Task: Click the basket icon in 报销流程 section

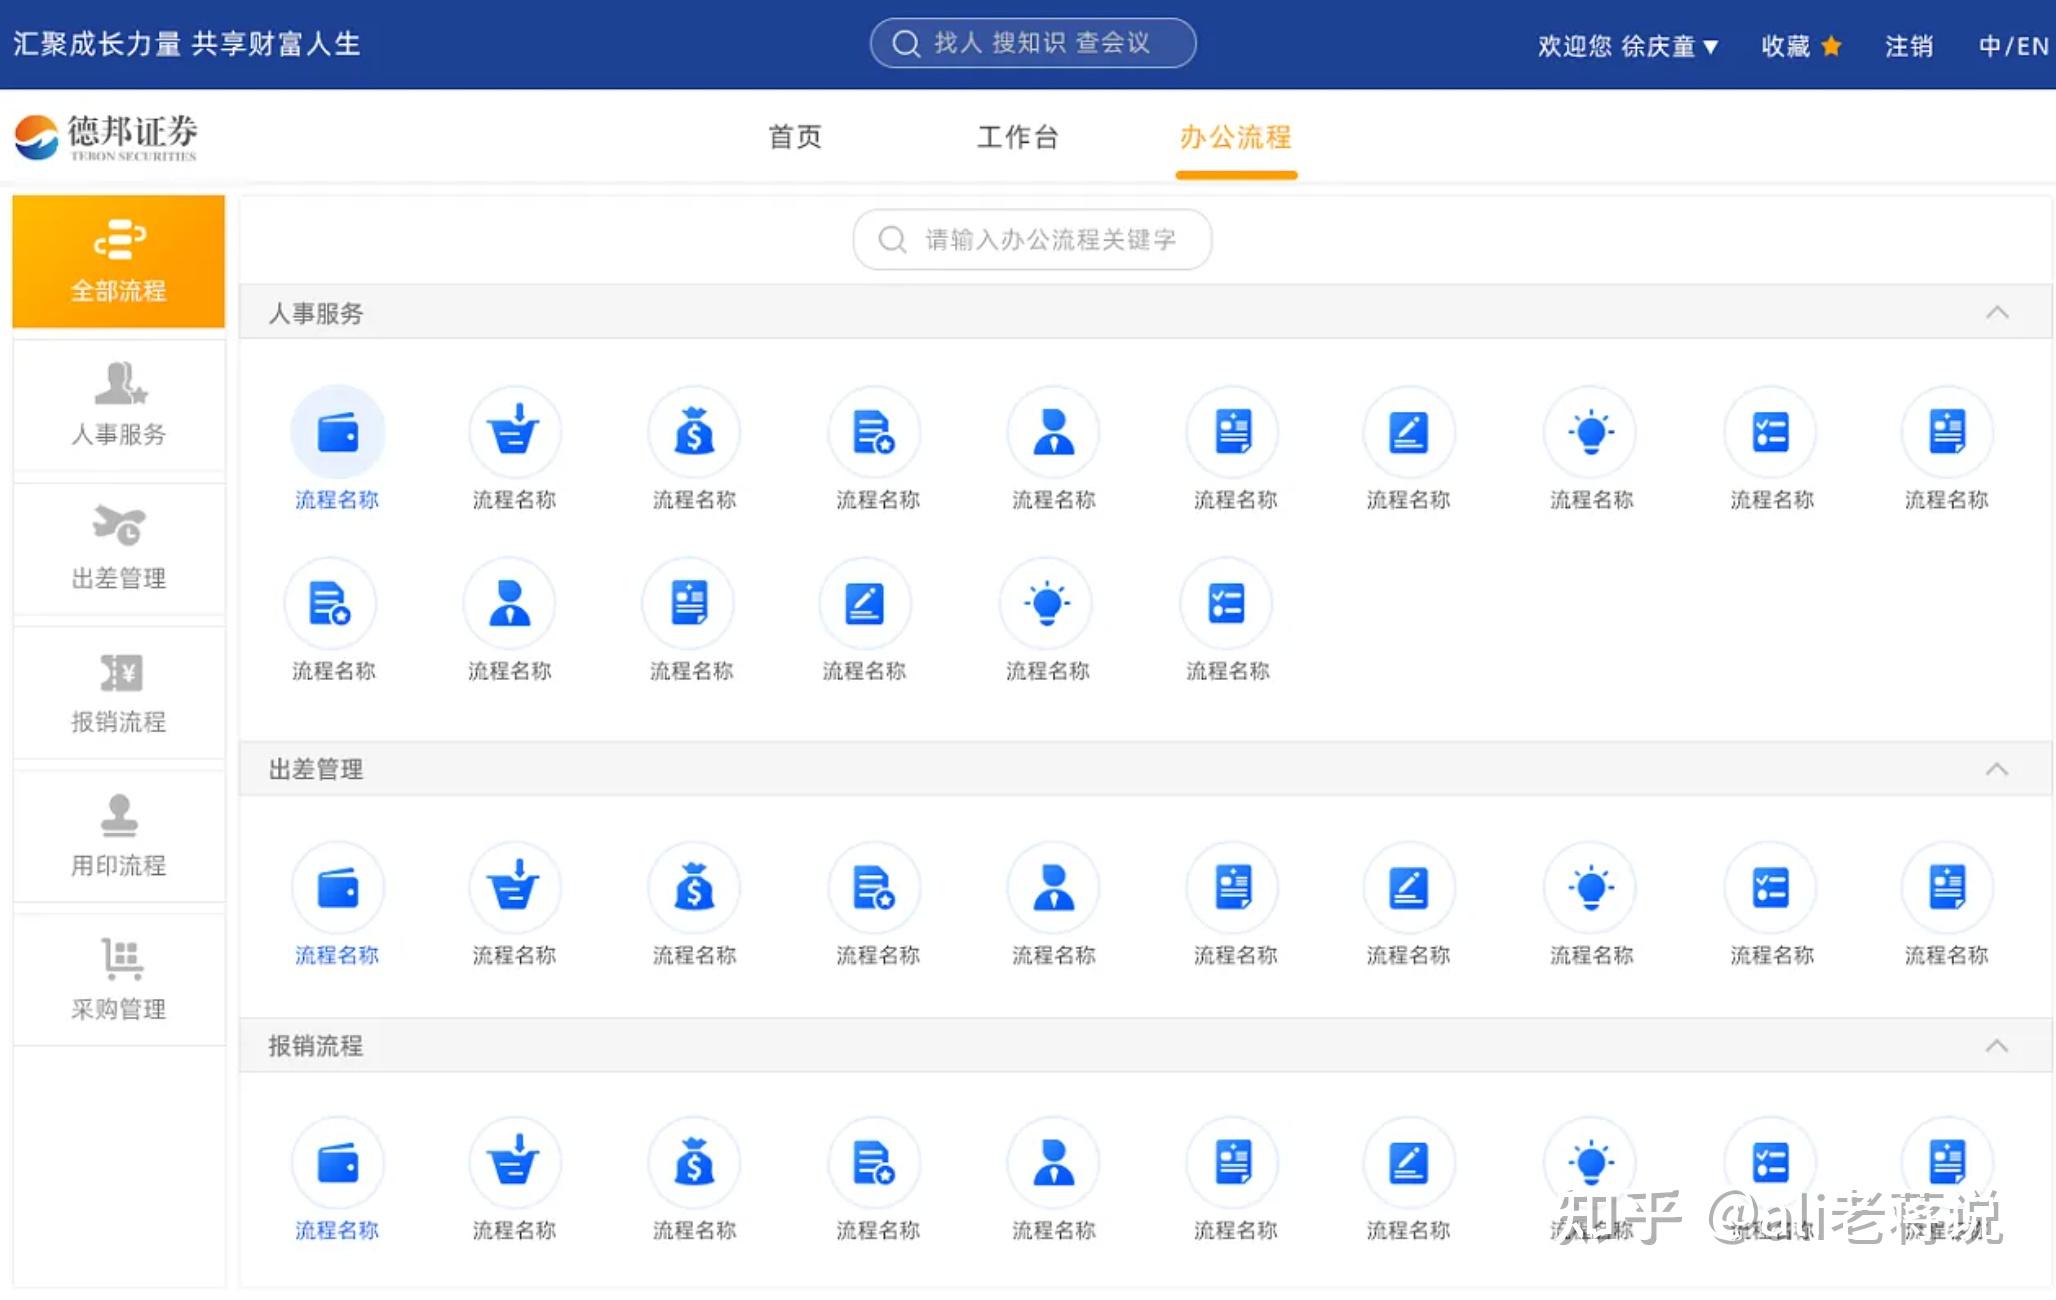Action: tap(514, 1164)
